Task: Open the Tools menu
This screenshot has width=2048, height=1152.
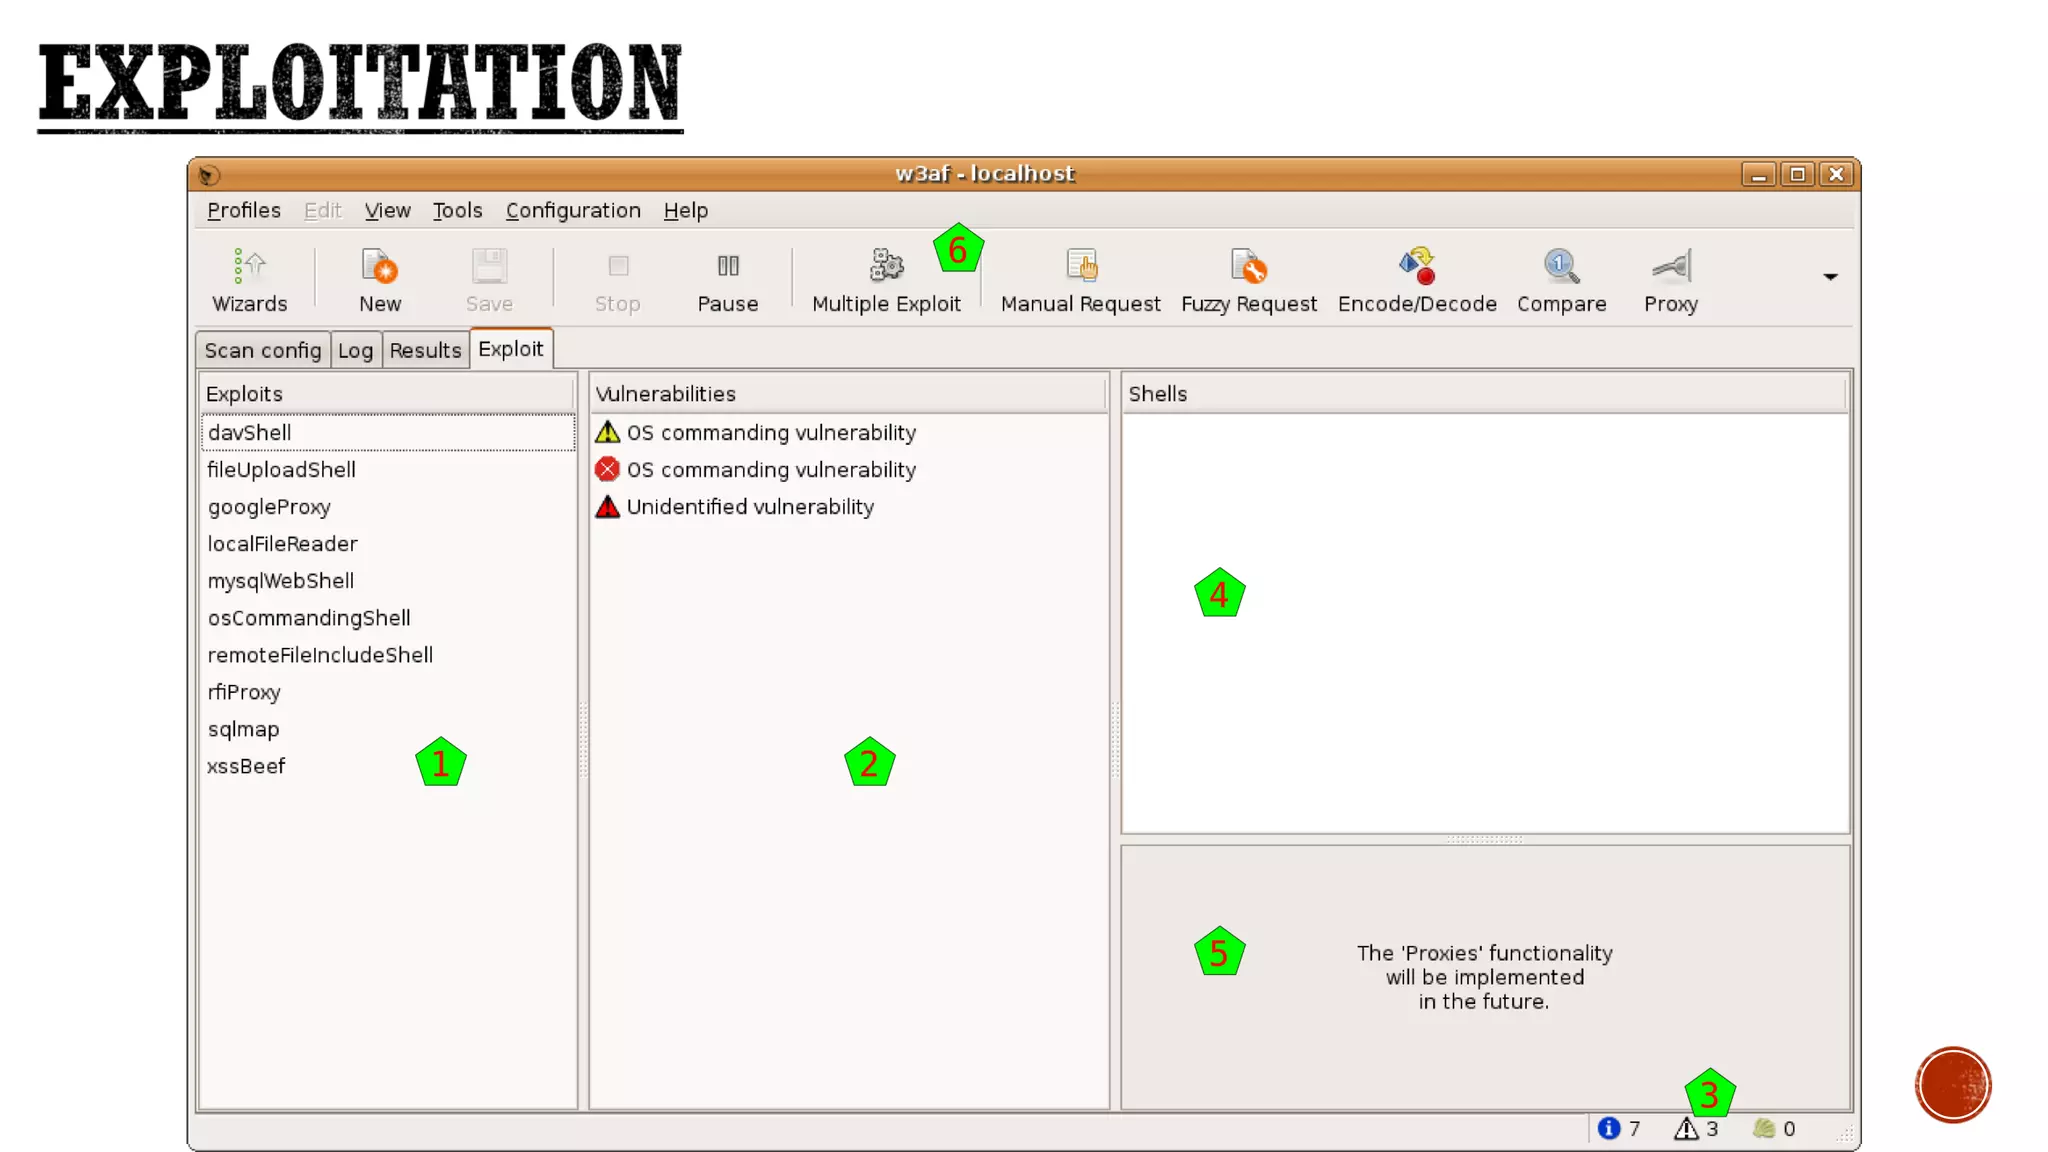Action: [x=457, y=210]
